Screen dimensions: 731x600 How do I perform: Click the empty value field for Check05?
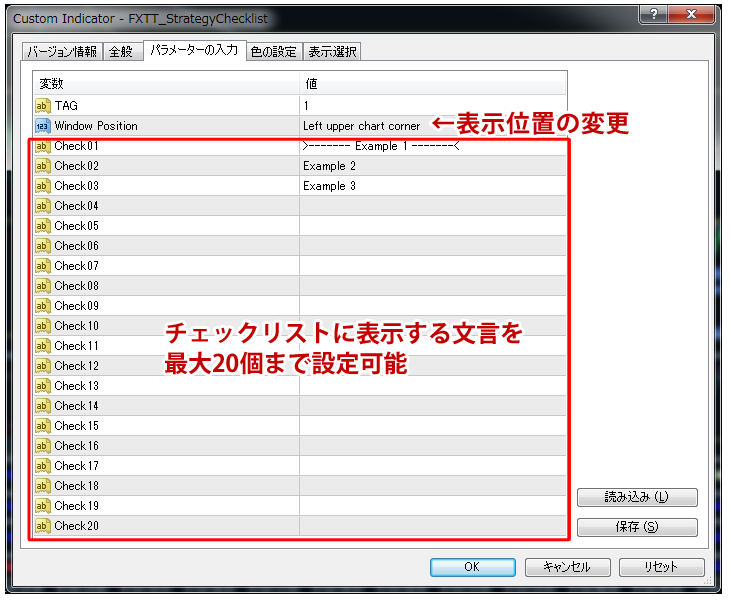tap(432, 226)
